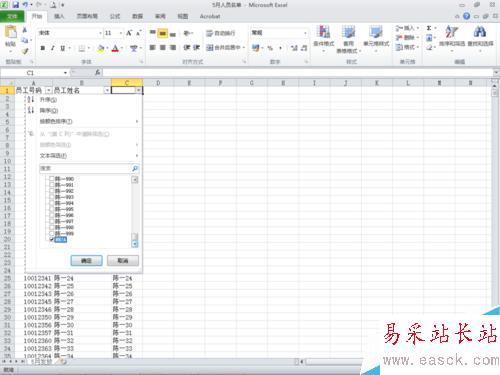Open Sort and Filter menu
Viewport: 500px width, 375px height.
click(452, 38)
